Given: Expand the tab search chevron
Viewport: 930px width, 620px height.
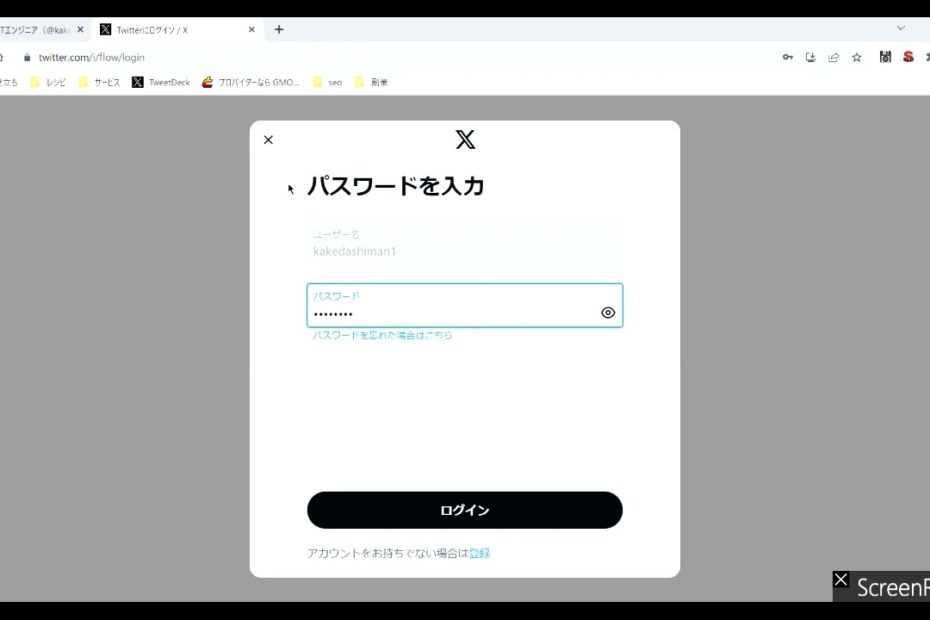Looking at the screenshot, I should click(x=900, y=29).
